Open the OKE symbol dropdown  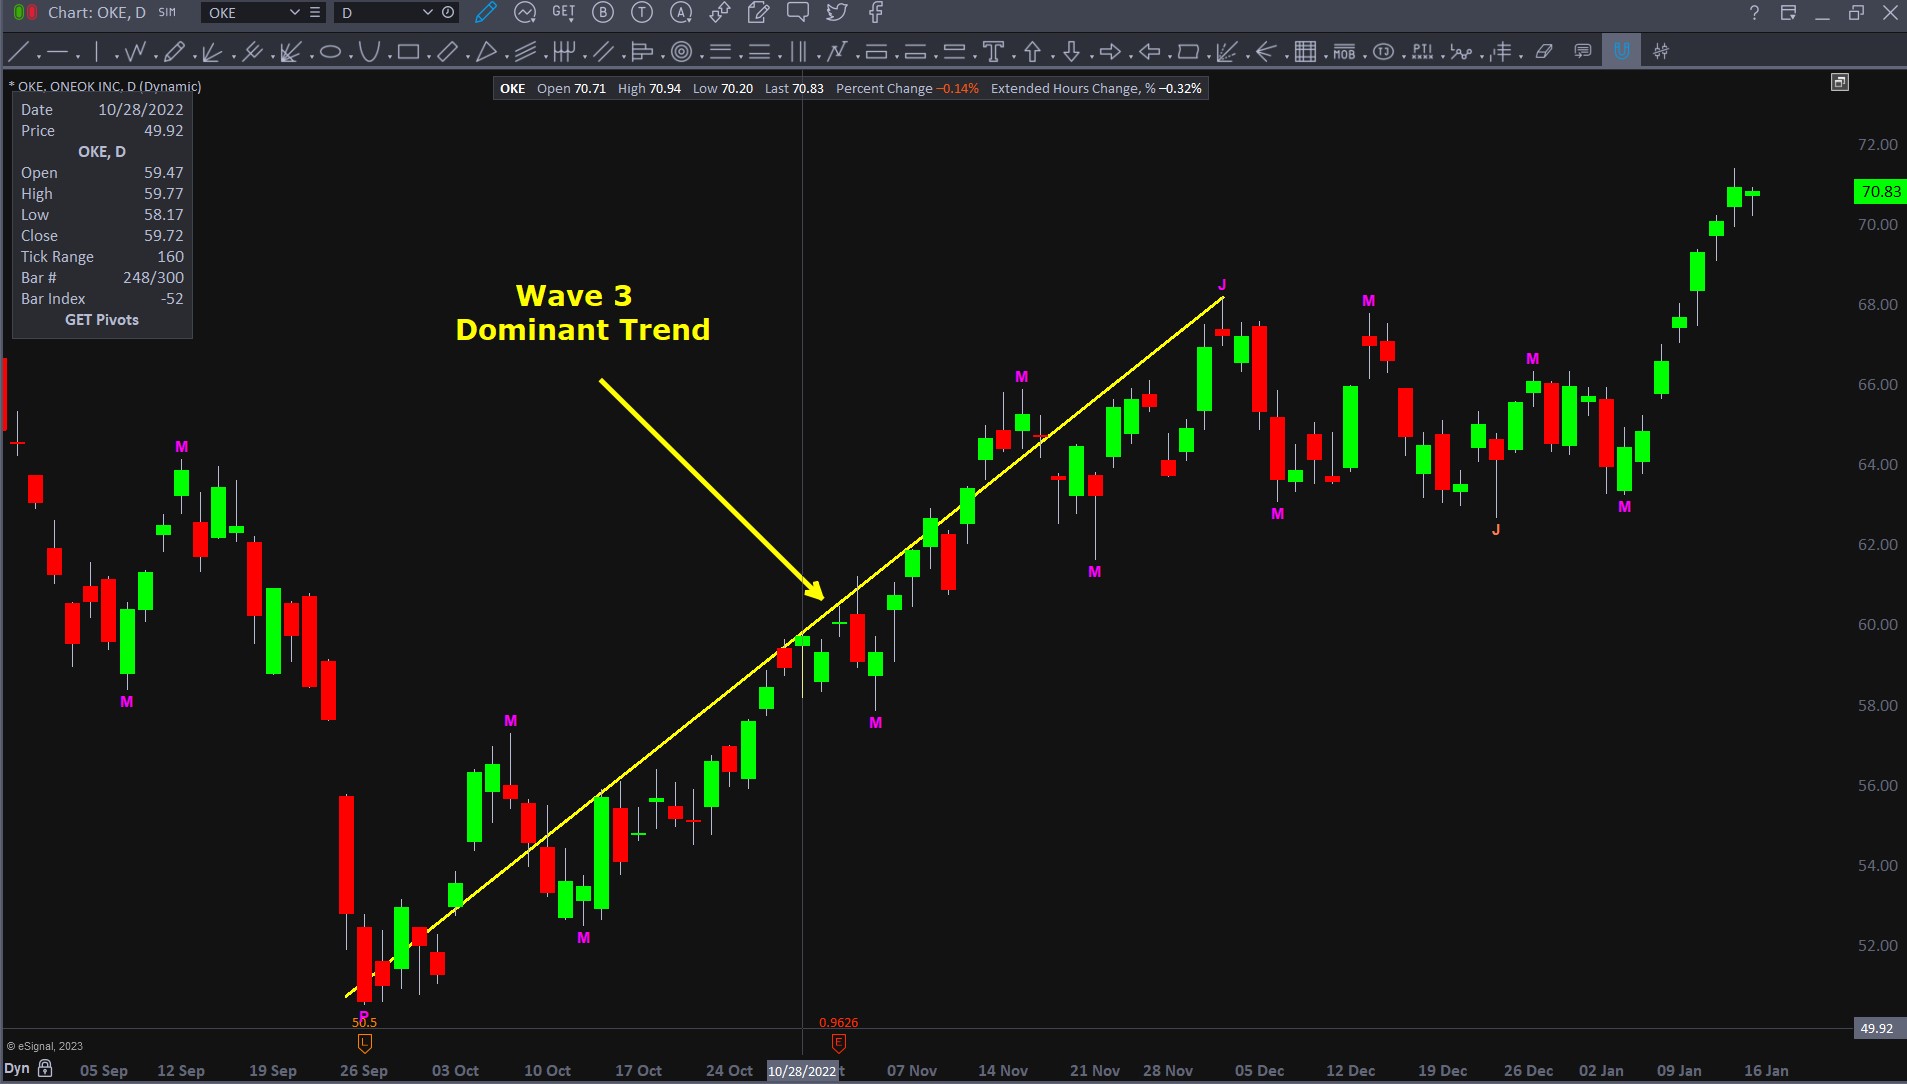294,13
